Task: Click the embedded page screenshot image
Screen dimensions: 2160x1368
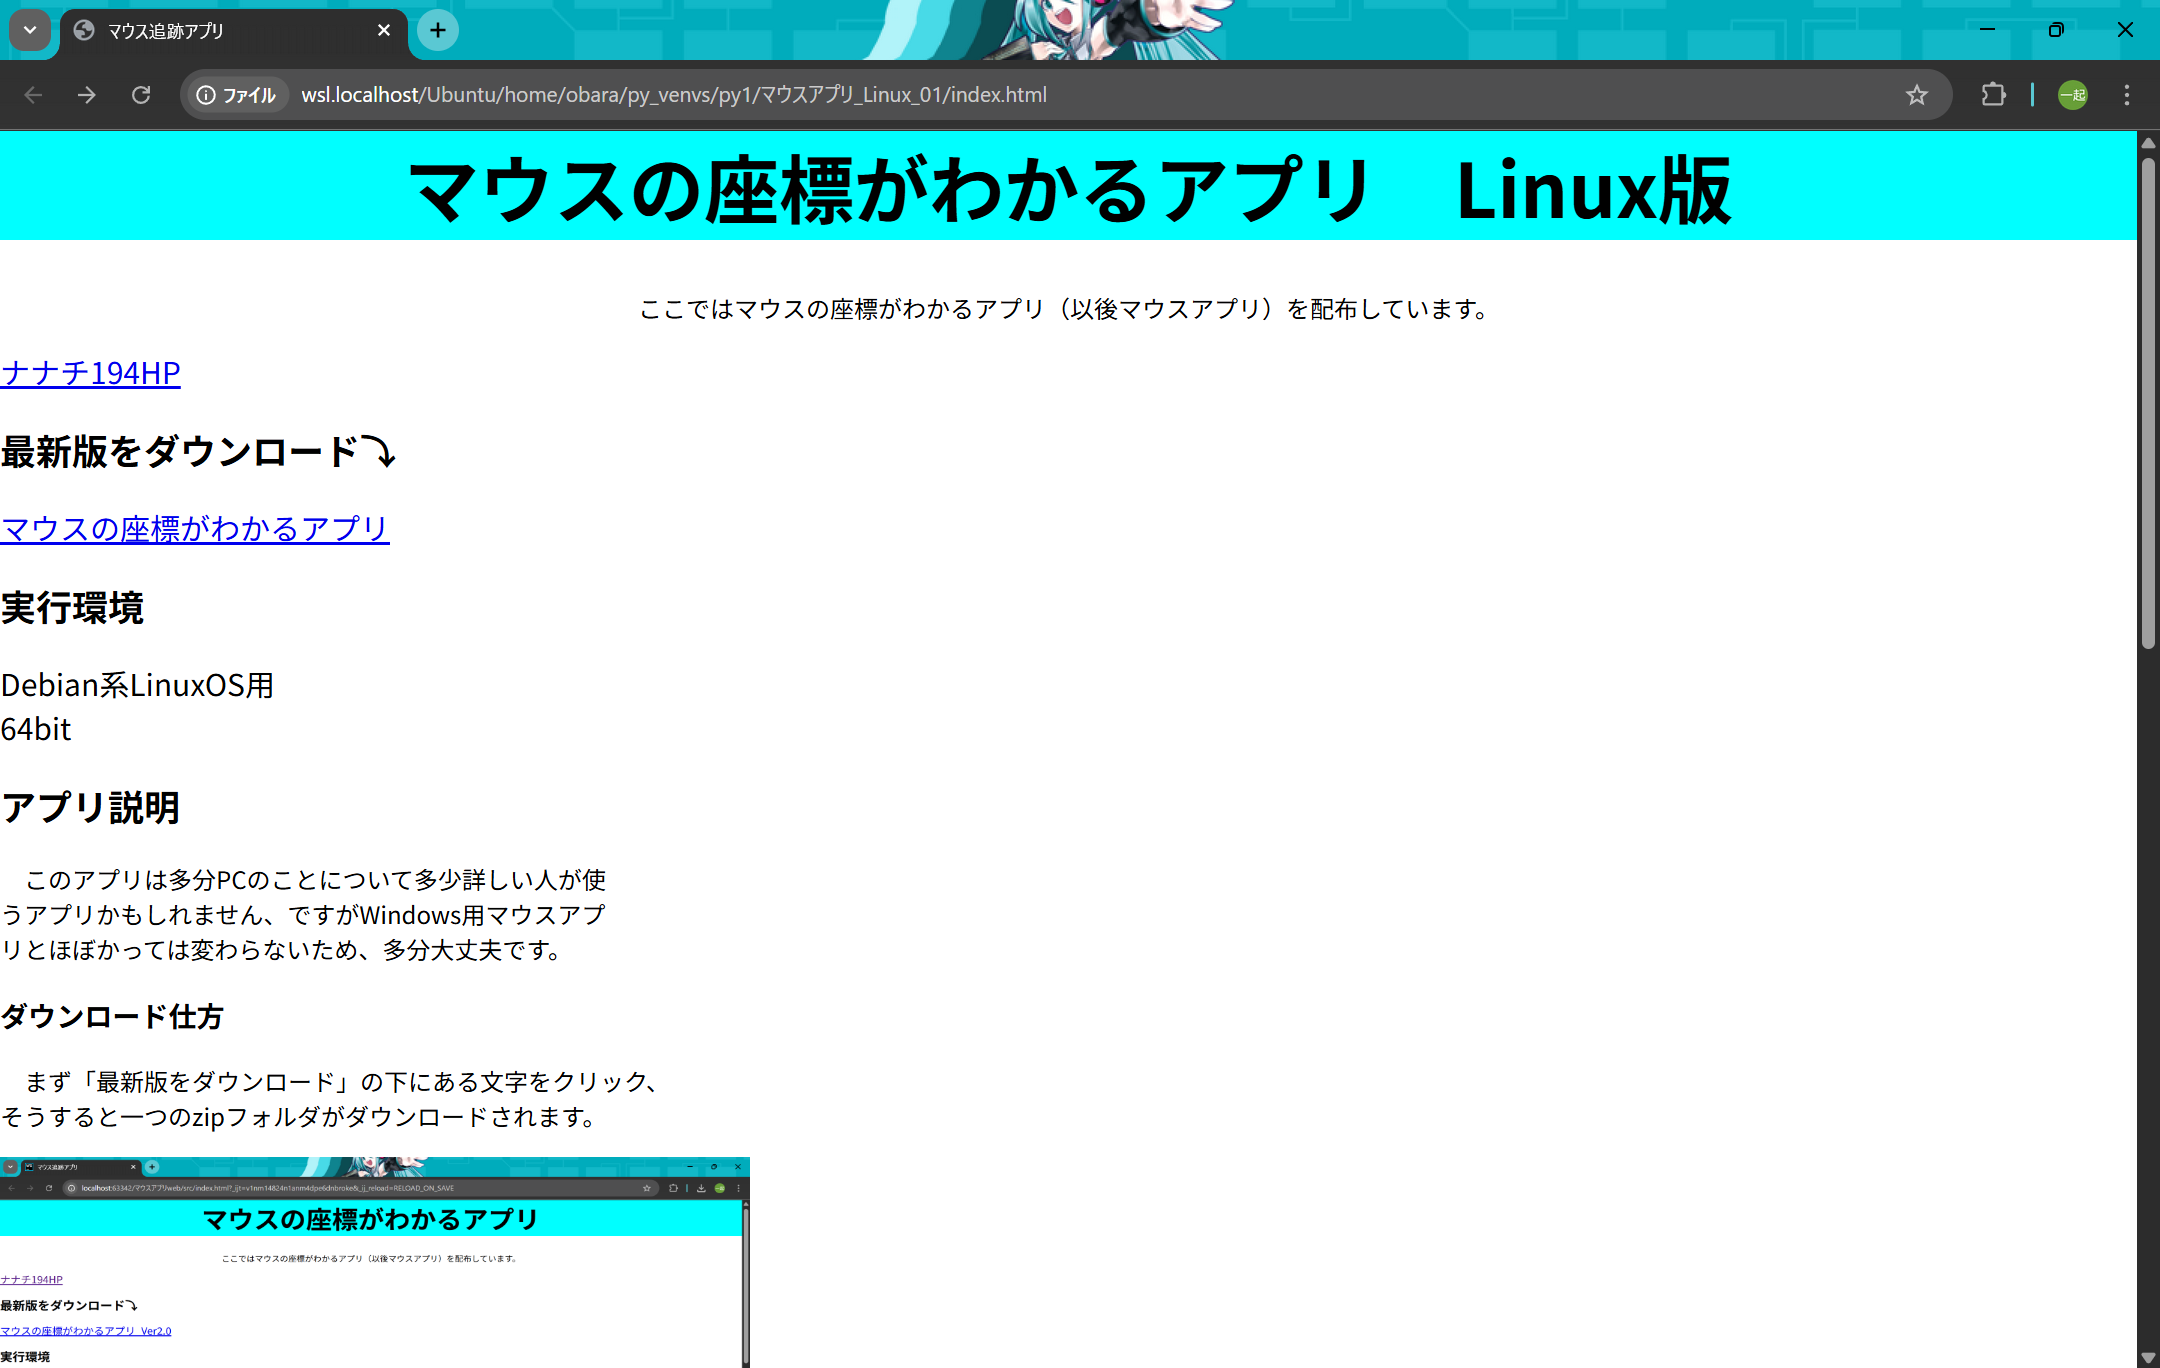Action: click(374, 1262)
